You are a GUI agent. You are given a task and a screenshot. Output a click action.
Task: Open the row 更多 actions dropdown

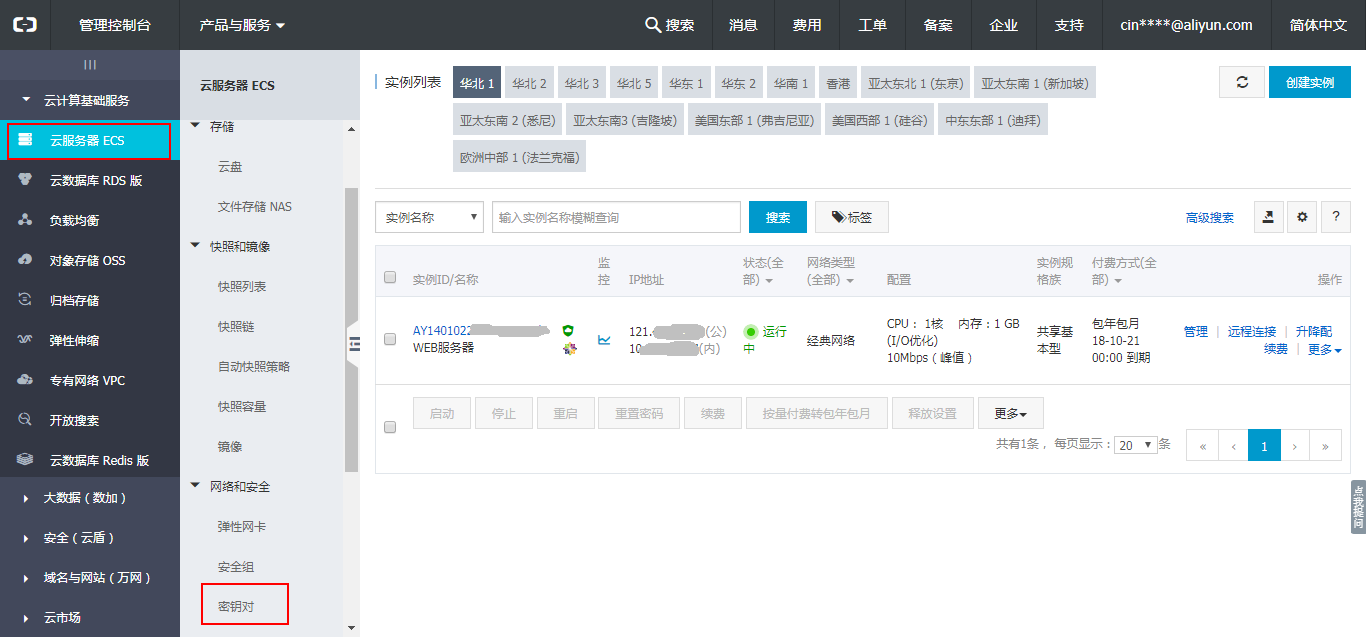pyautogui.click(x=1325, y=350)
